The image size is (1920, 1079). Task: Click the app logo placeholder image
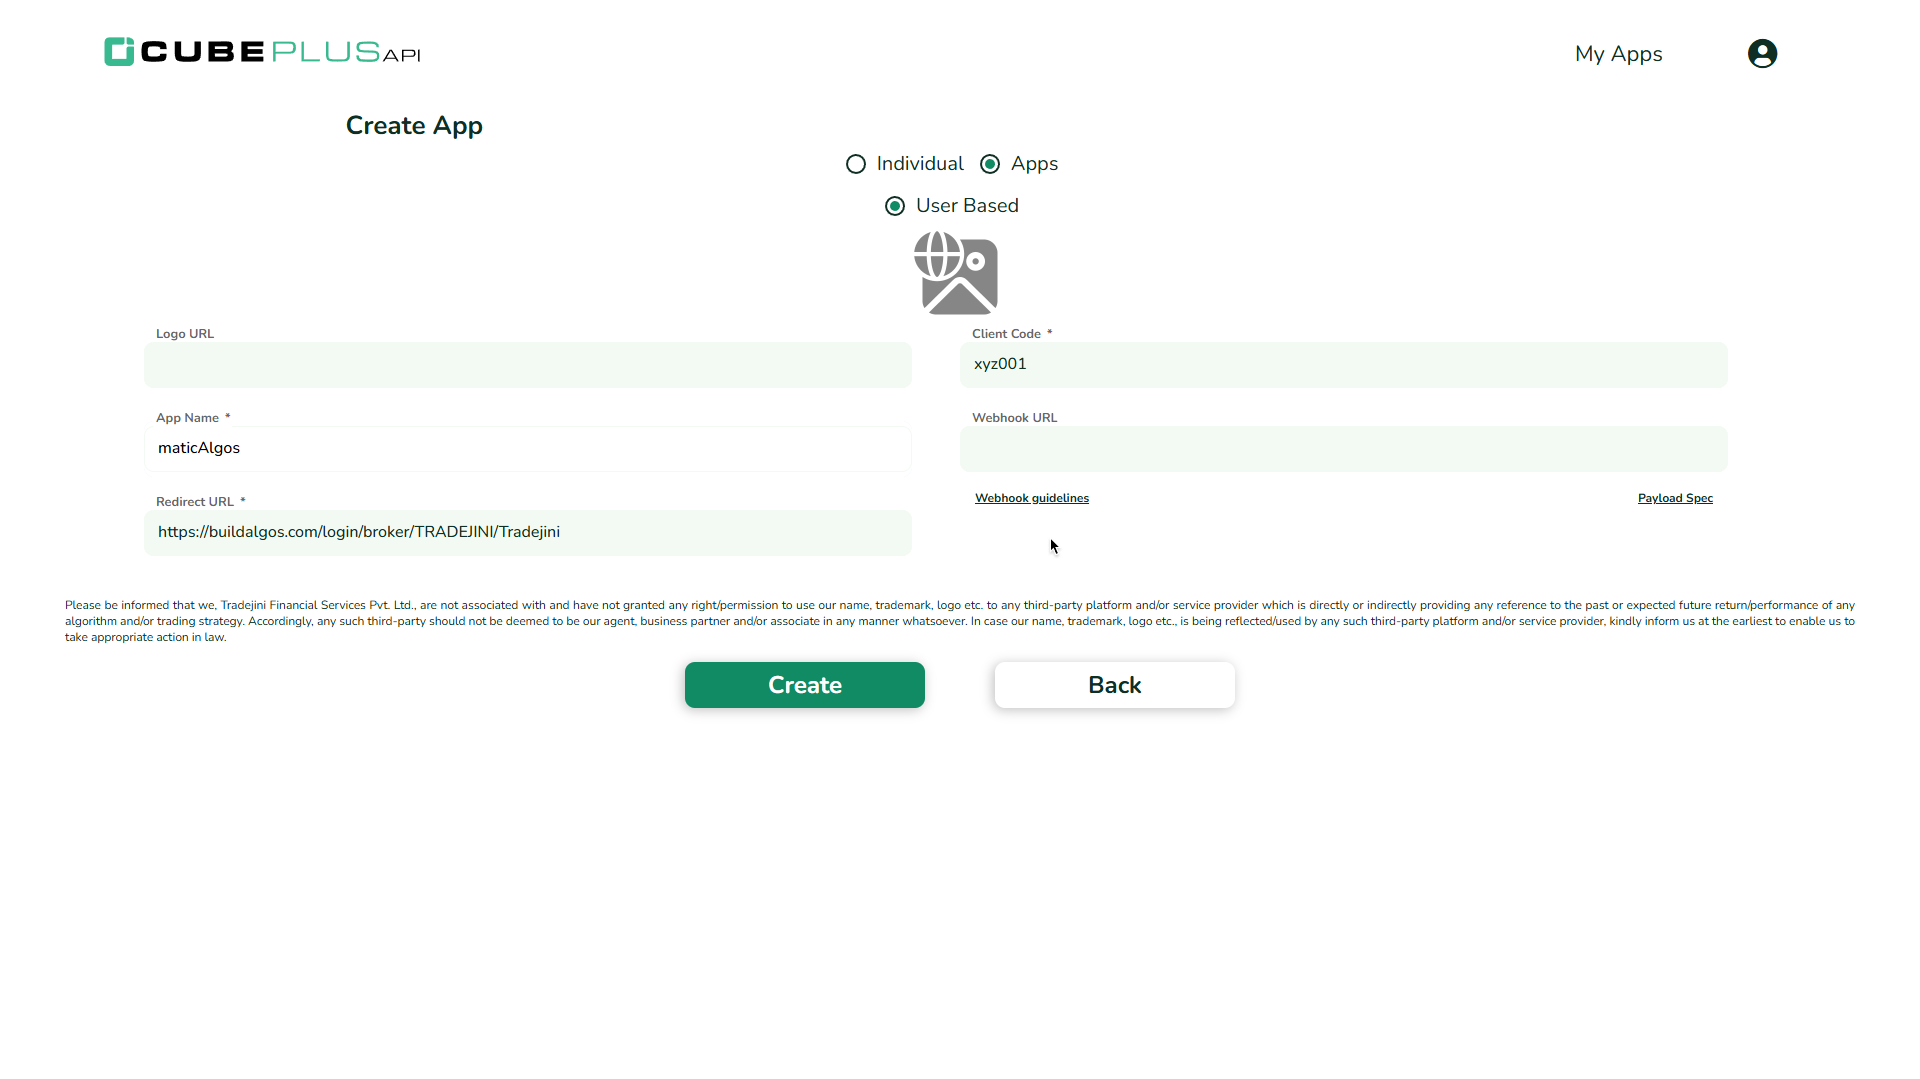pos(956,273)
